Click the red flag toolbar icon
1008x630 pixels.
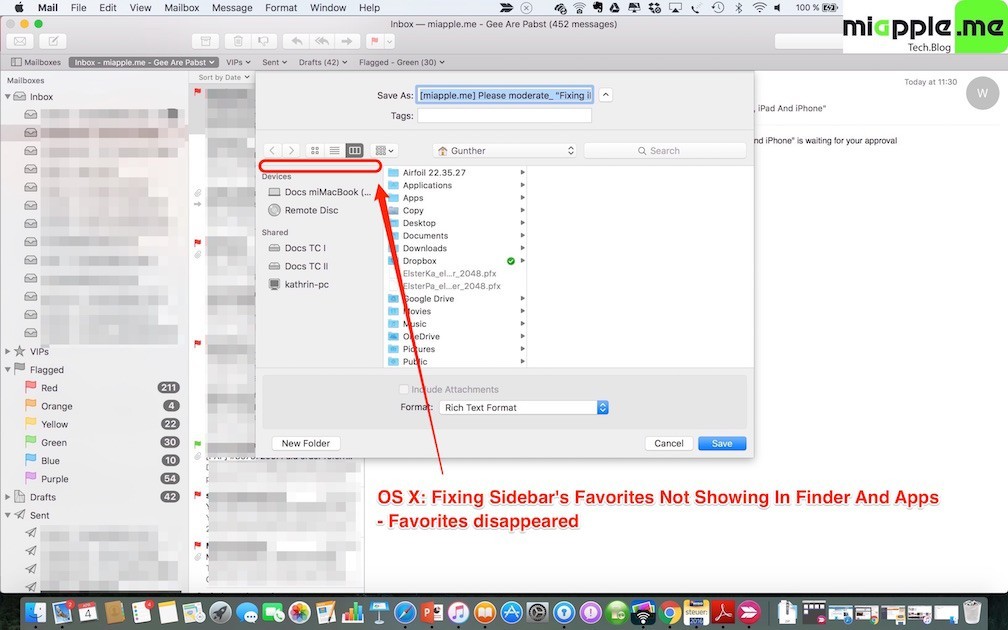(374, 41)
